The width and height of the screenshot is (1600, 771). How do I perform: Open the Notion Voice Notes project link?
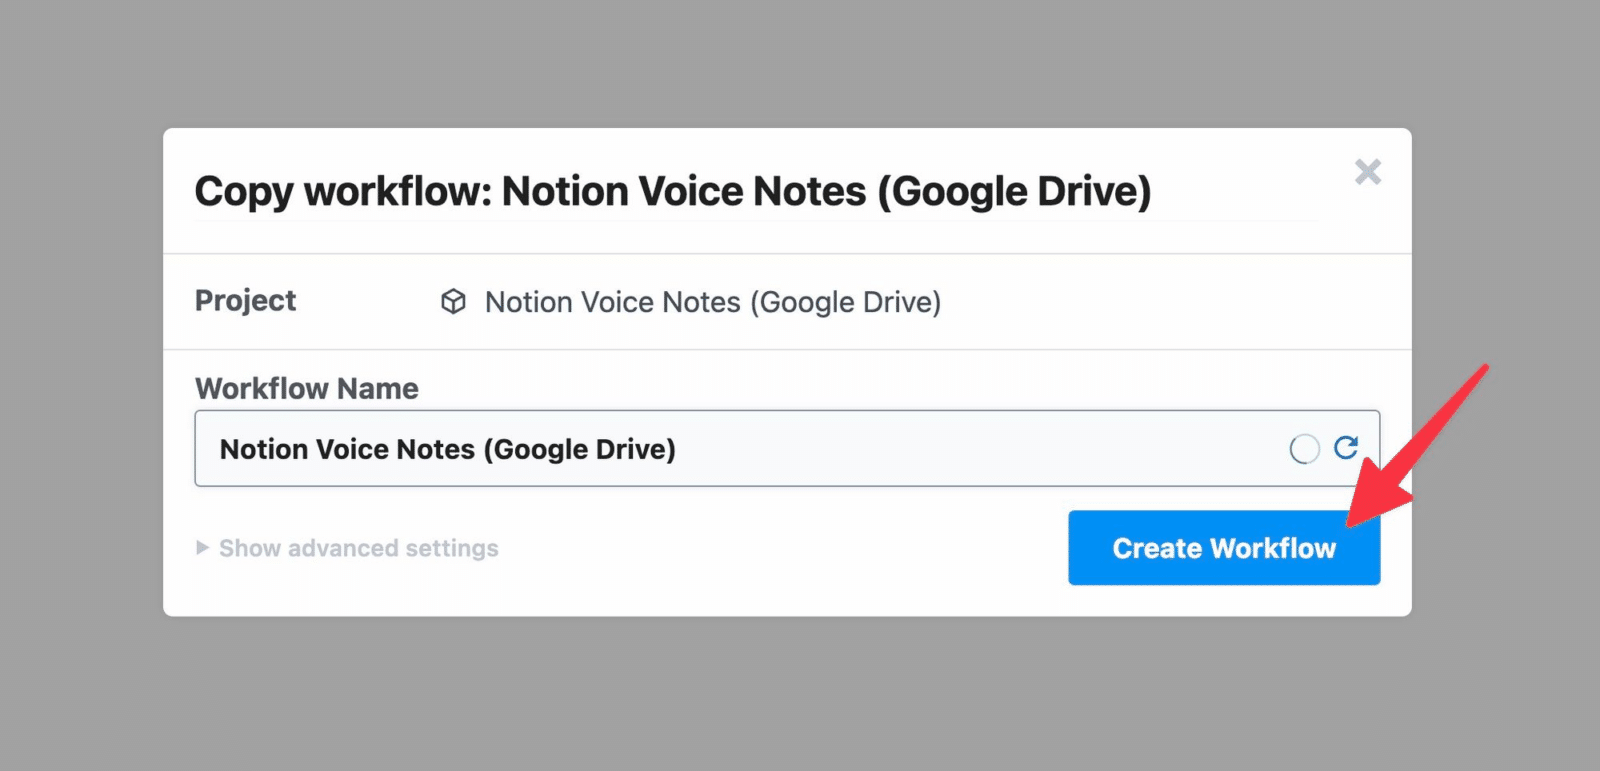coord(712,301)
